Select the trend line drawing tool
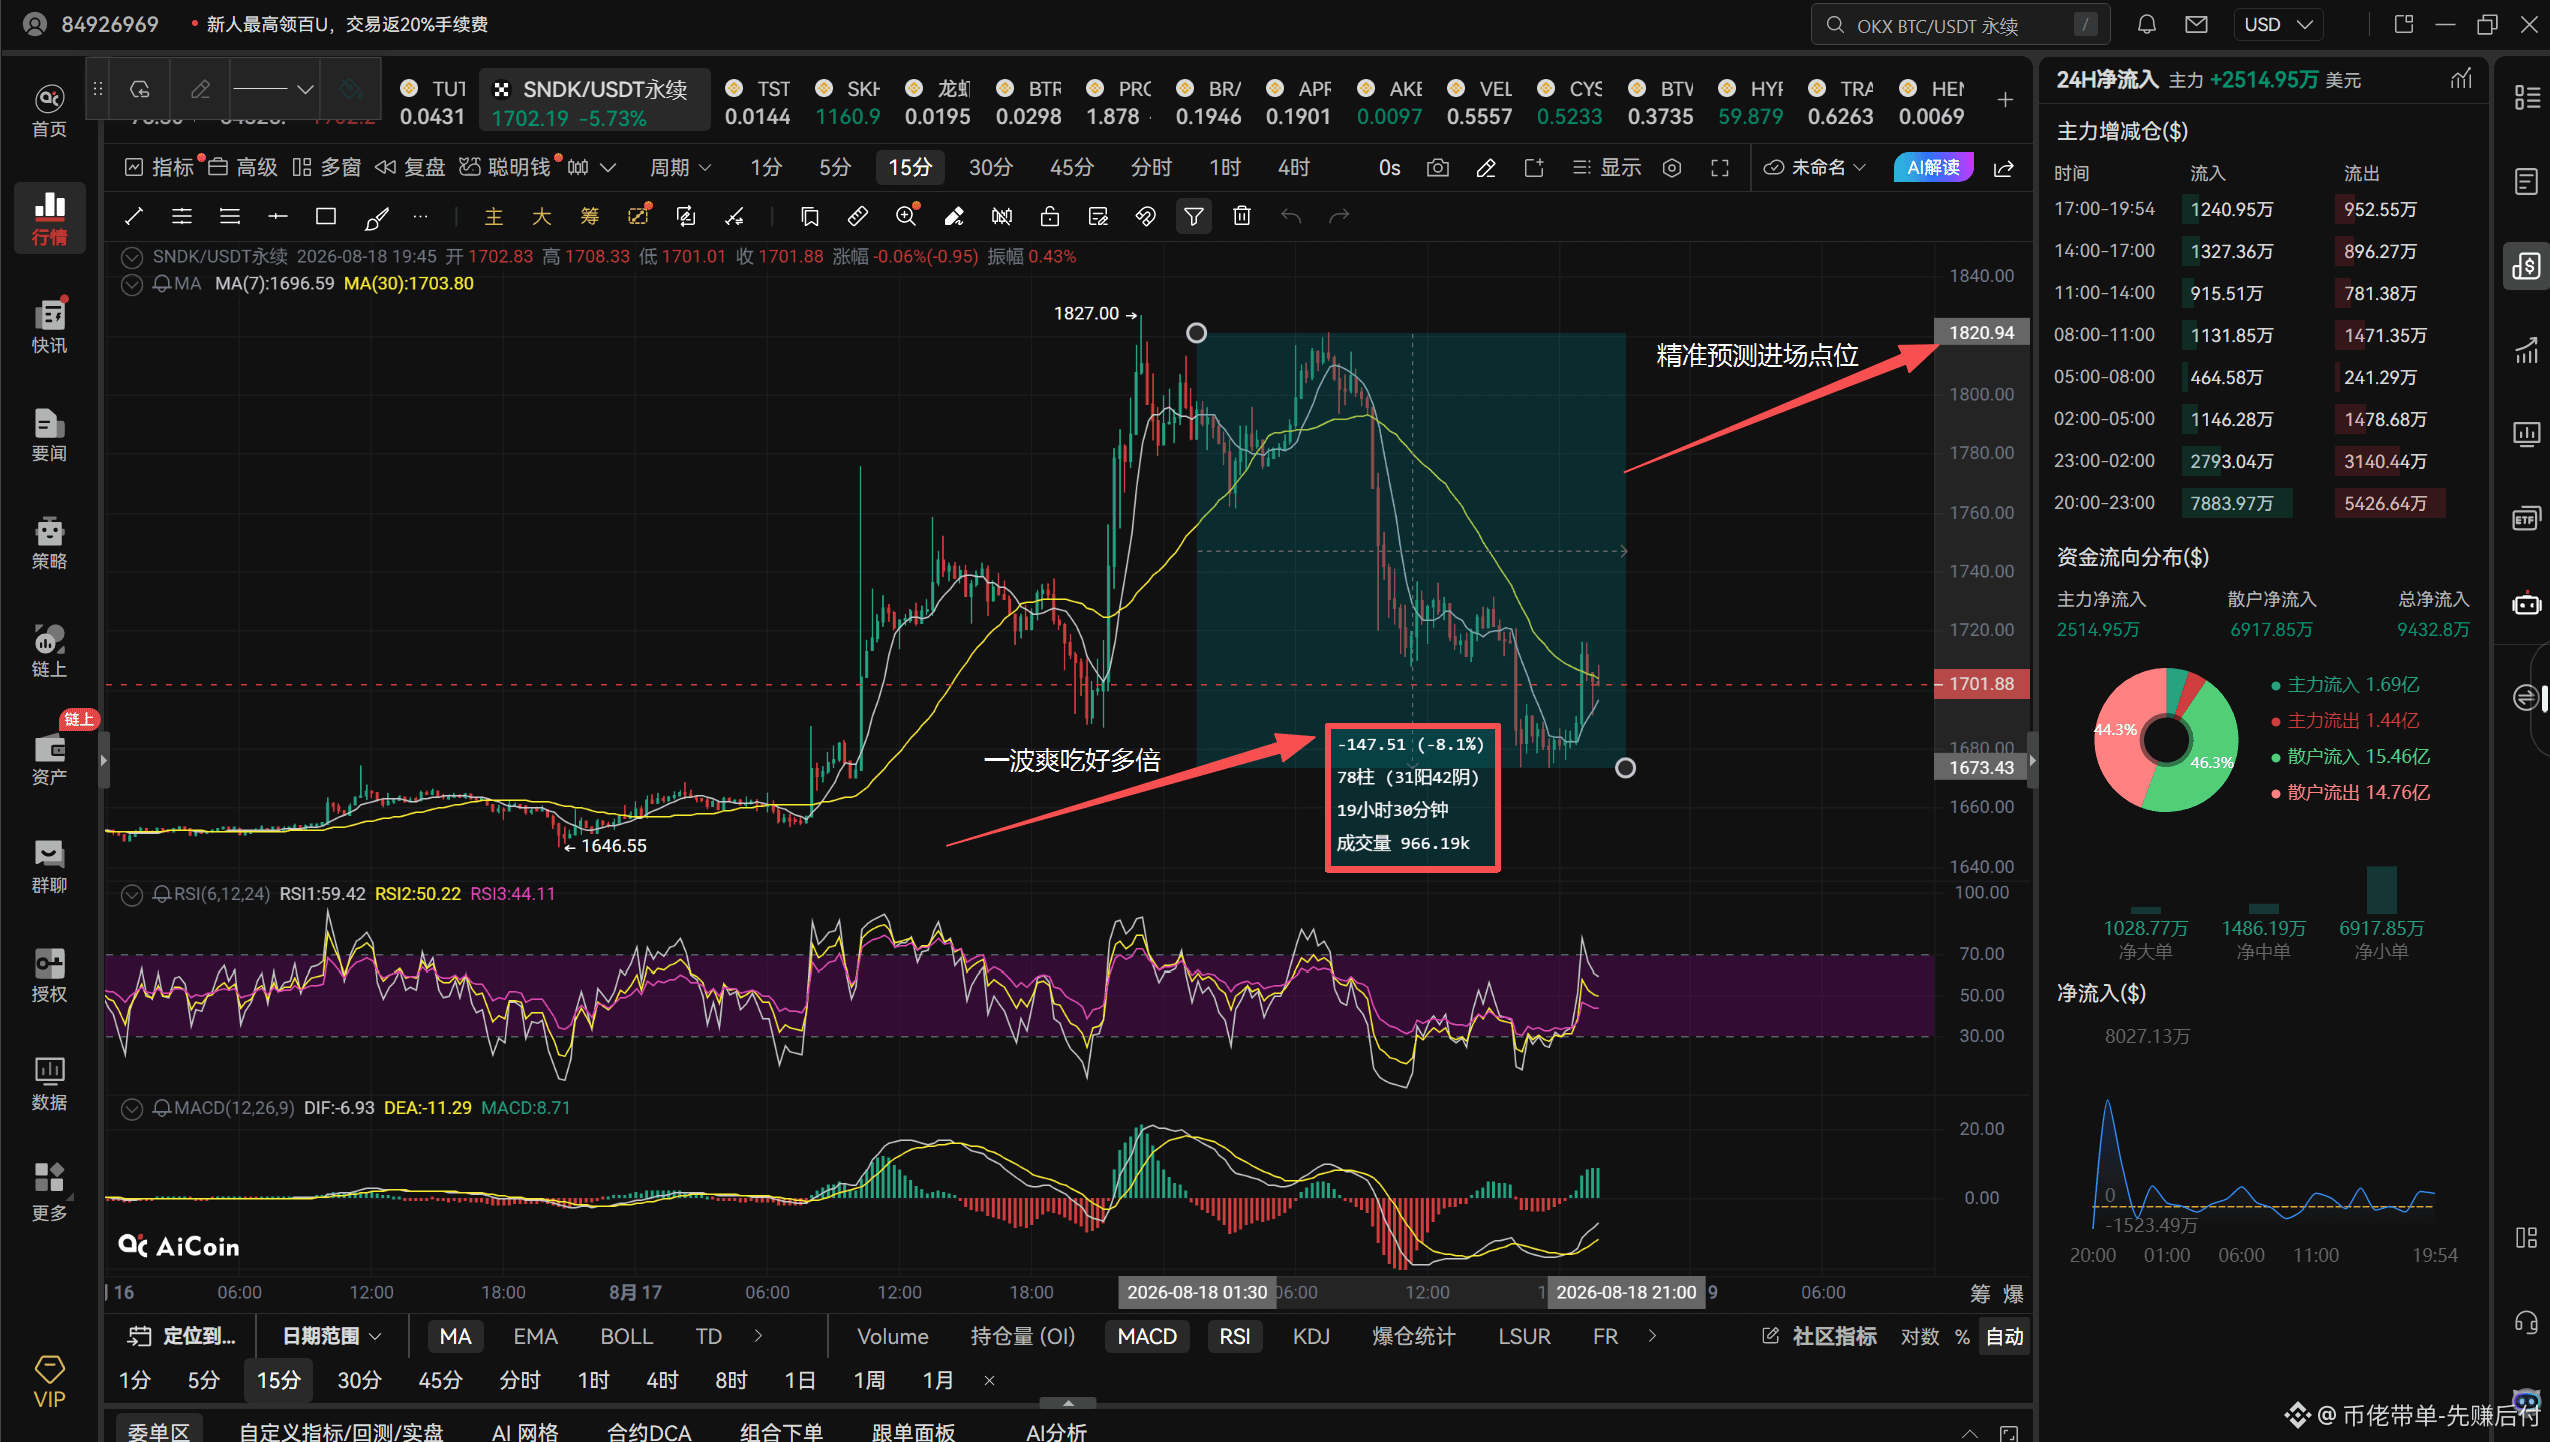This screenshot has width=2550, height=1442. pos(133,216)
